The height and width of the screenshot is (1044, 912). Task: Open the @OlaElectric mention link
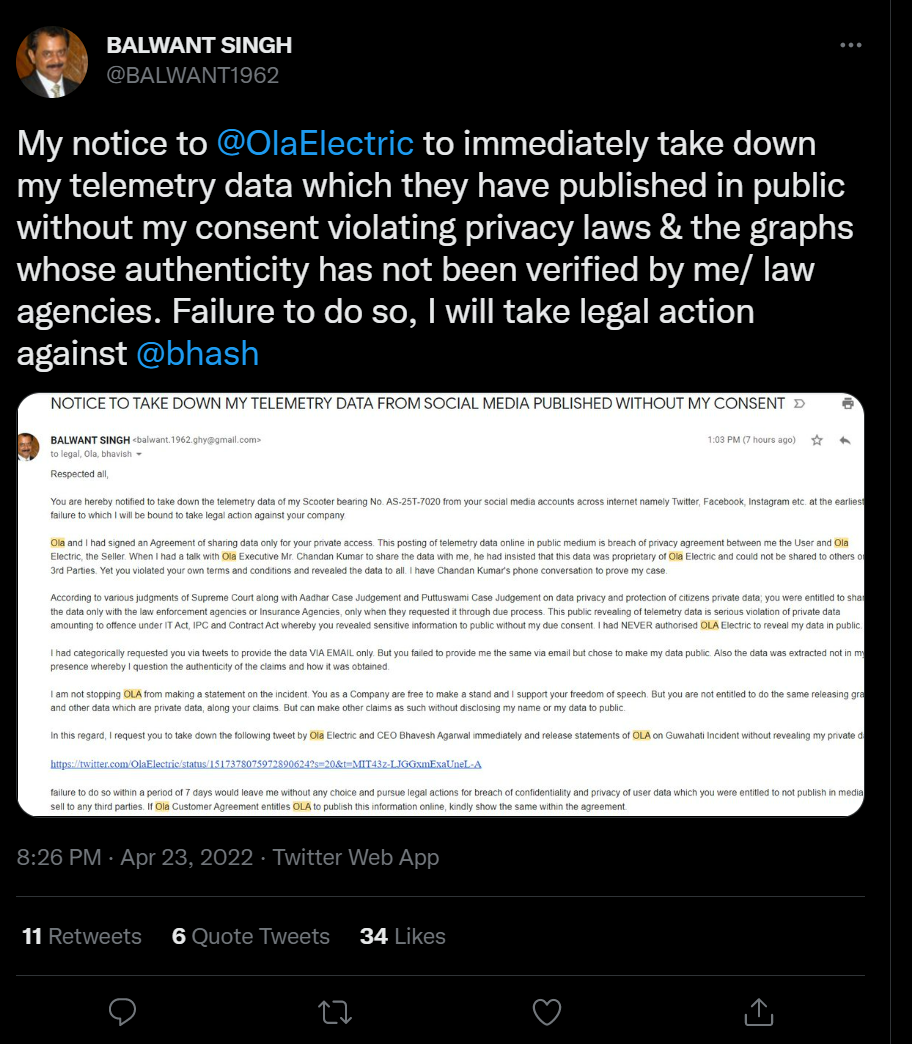[315, 143]
